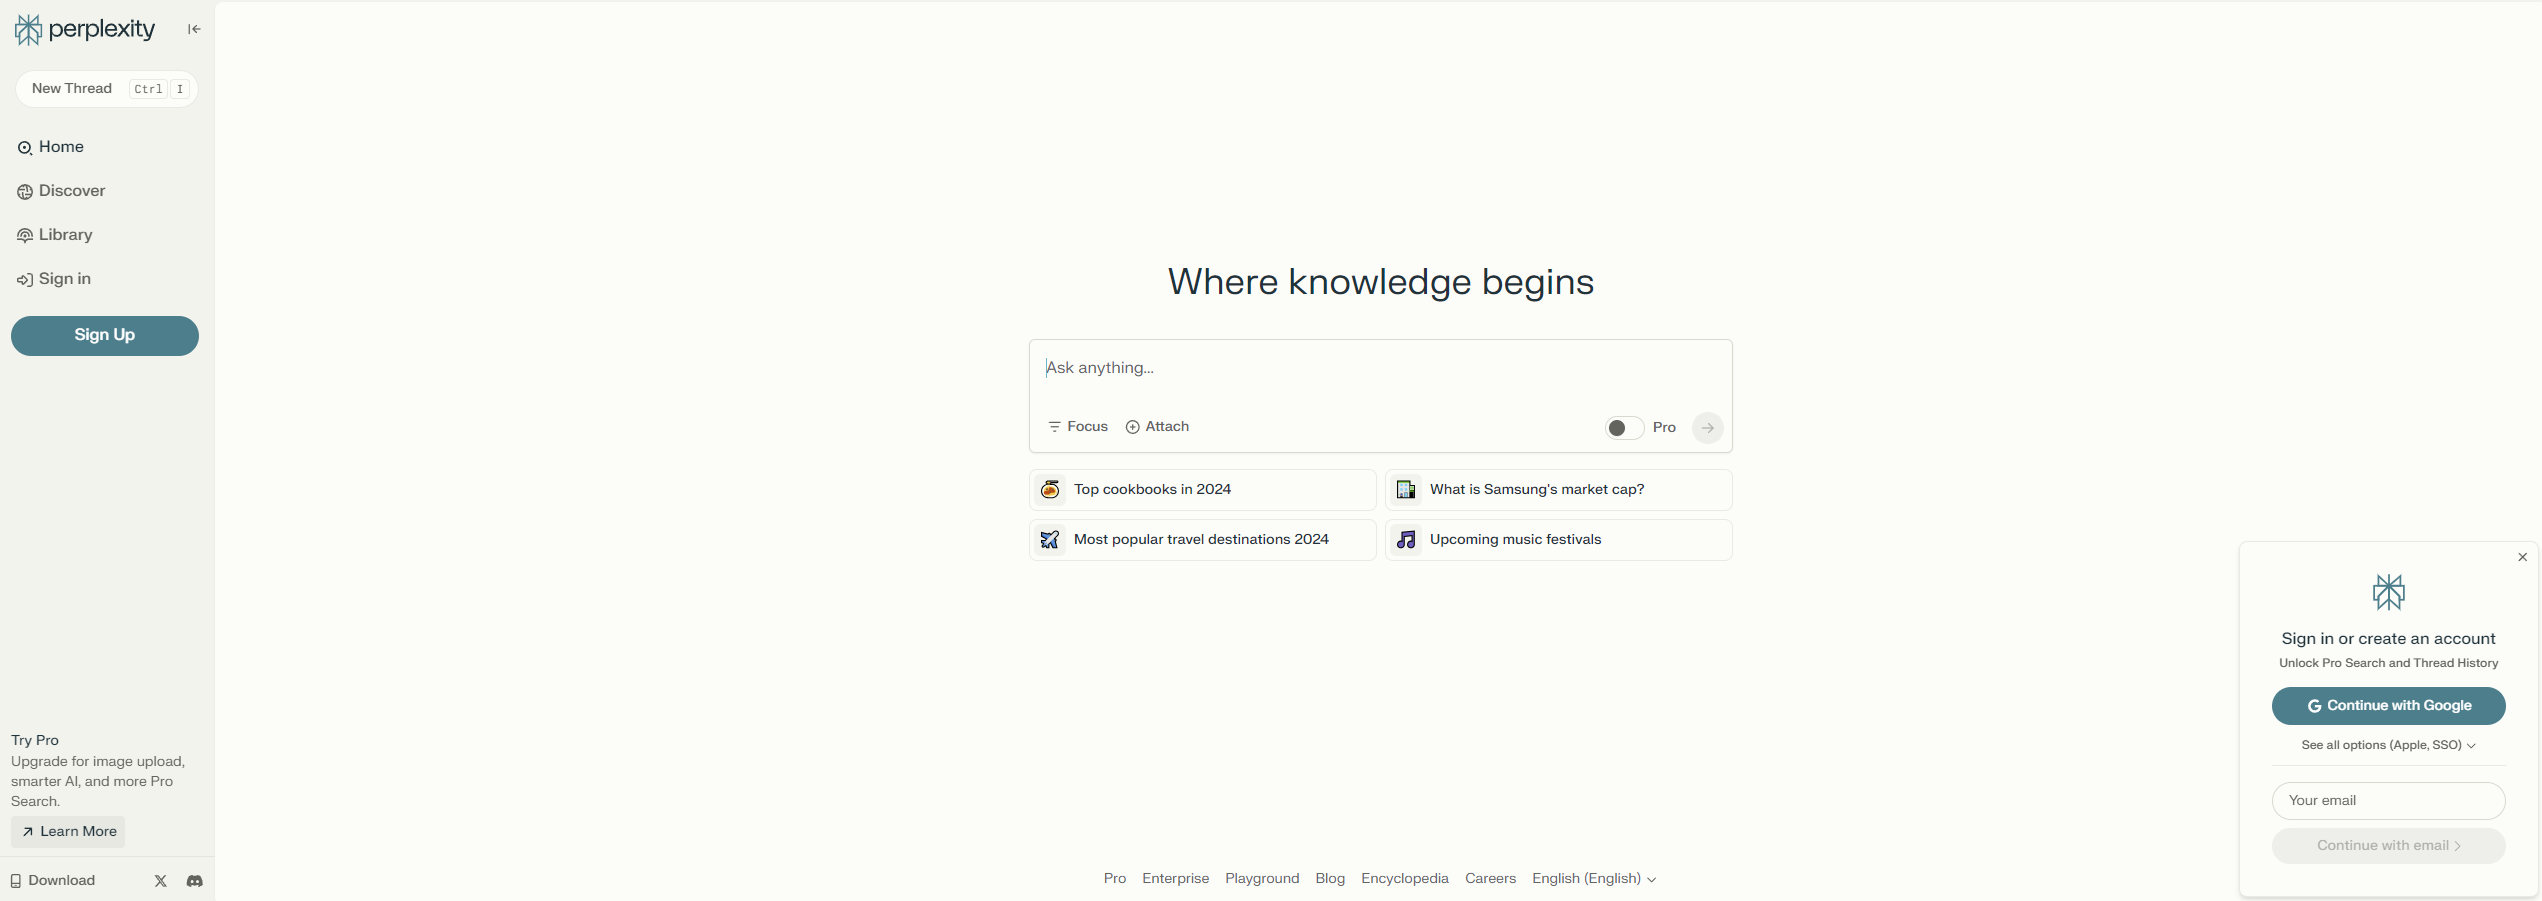This screenshot has height=901, width=2542.
Task: Open the Focus filter options
Action: point(1077,427)
